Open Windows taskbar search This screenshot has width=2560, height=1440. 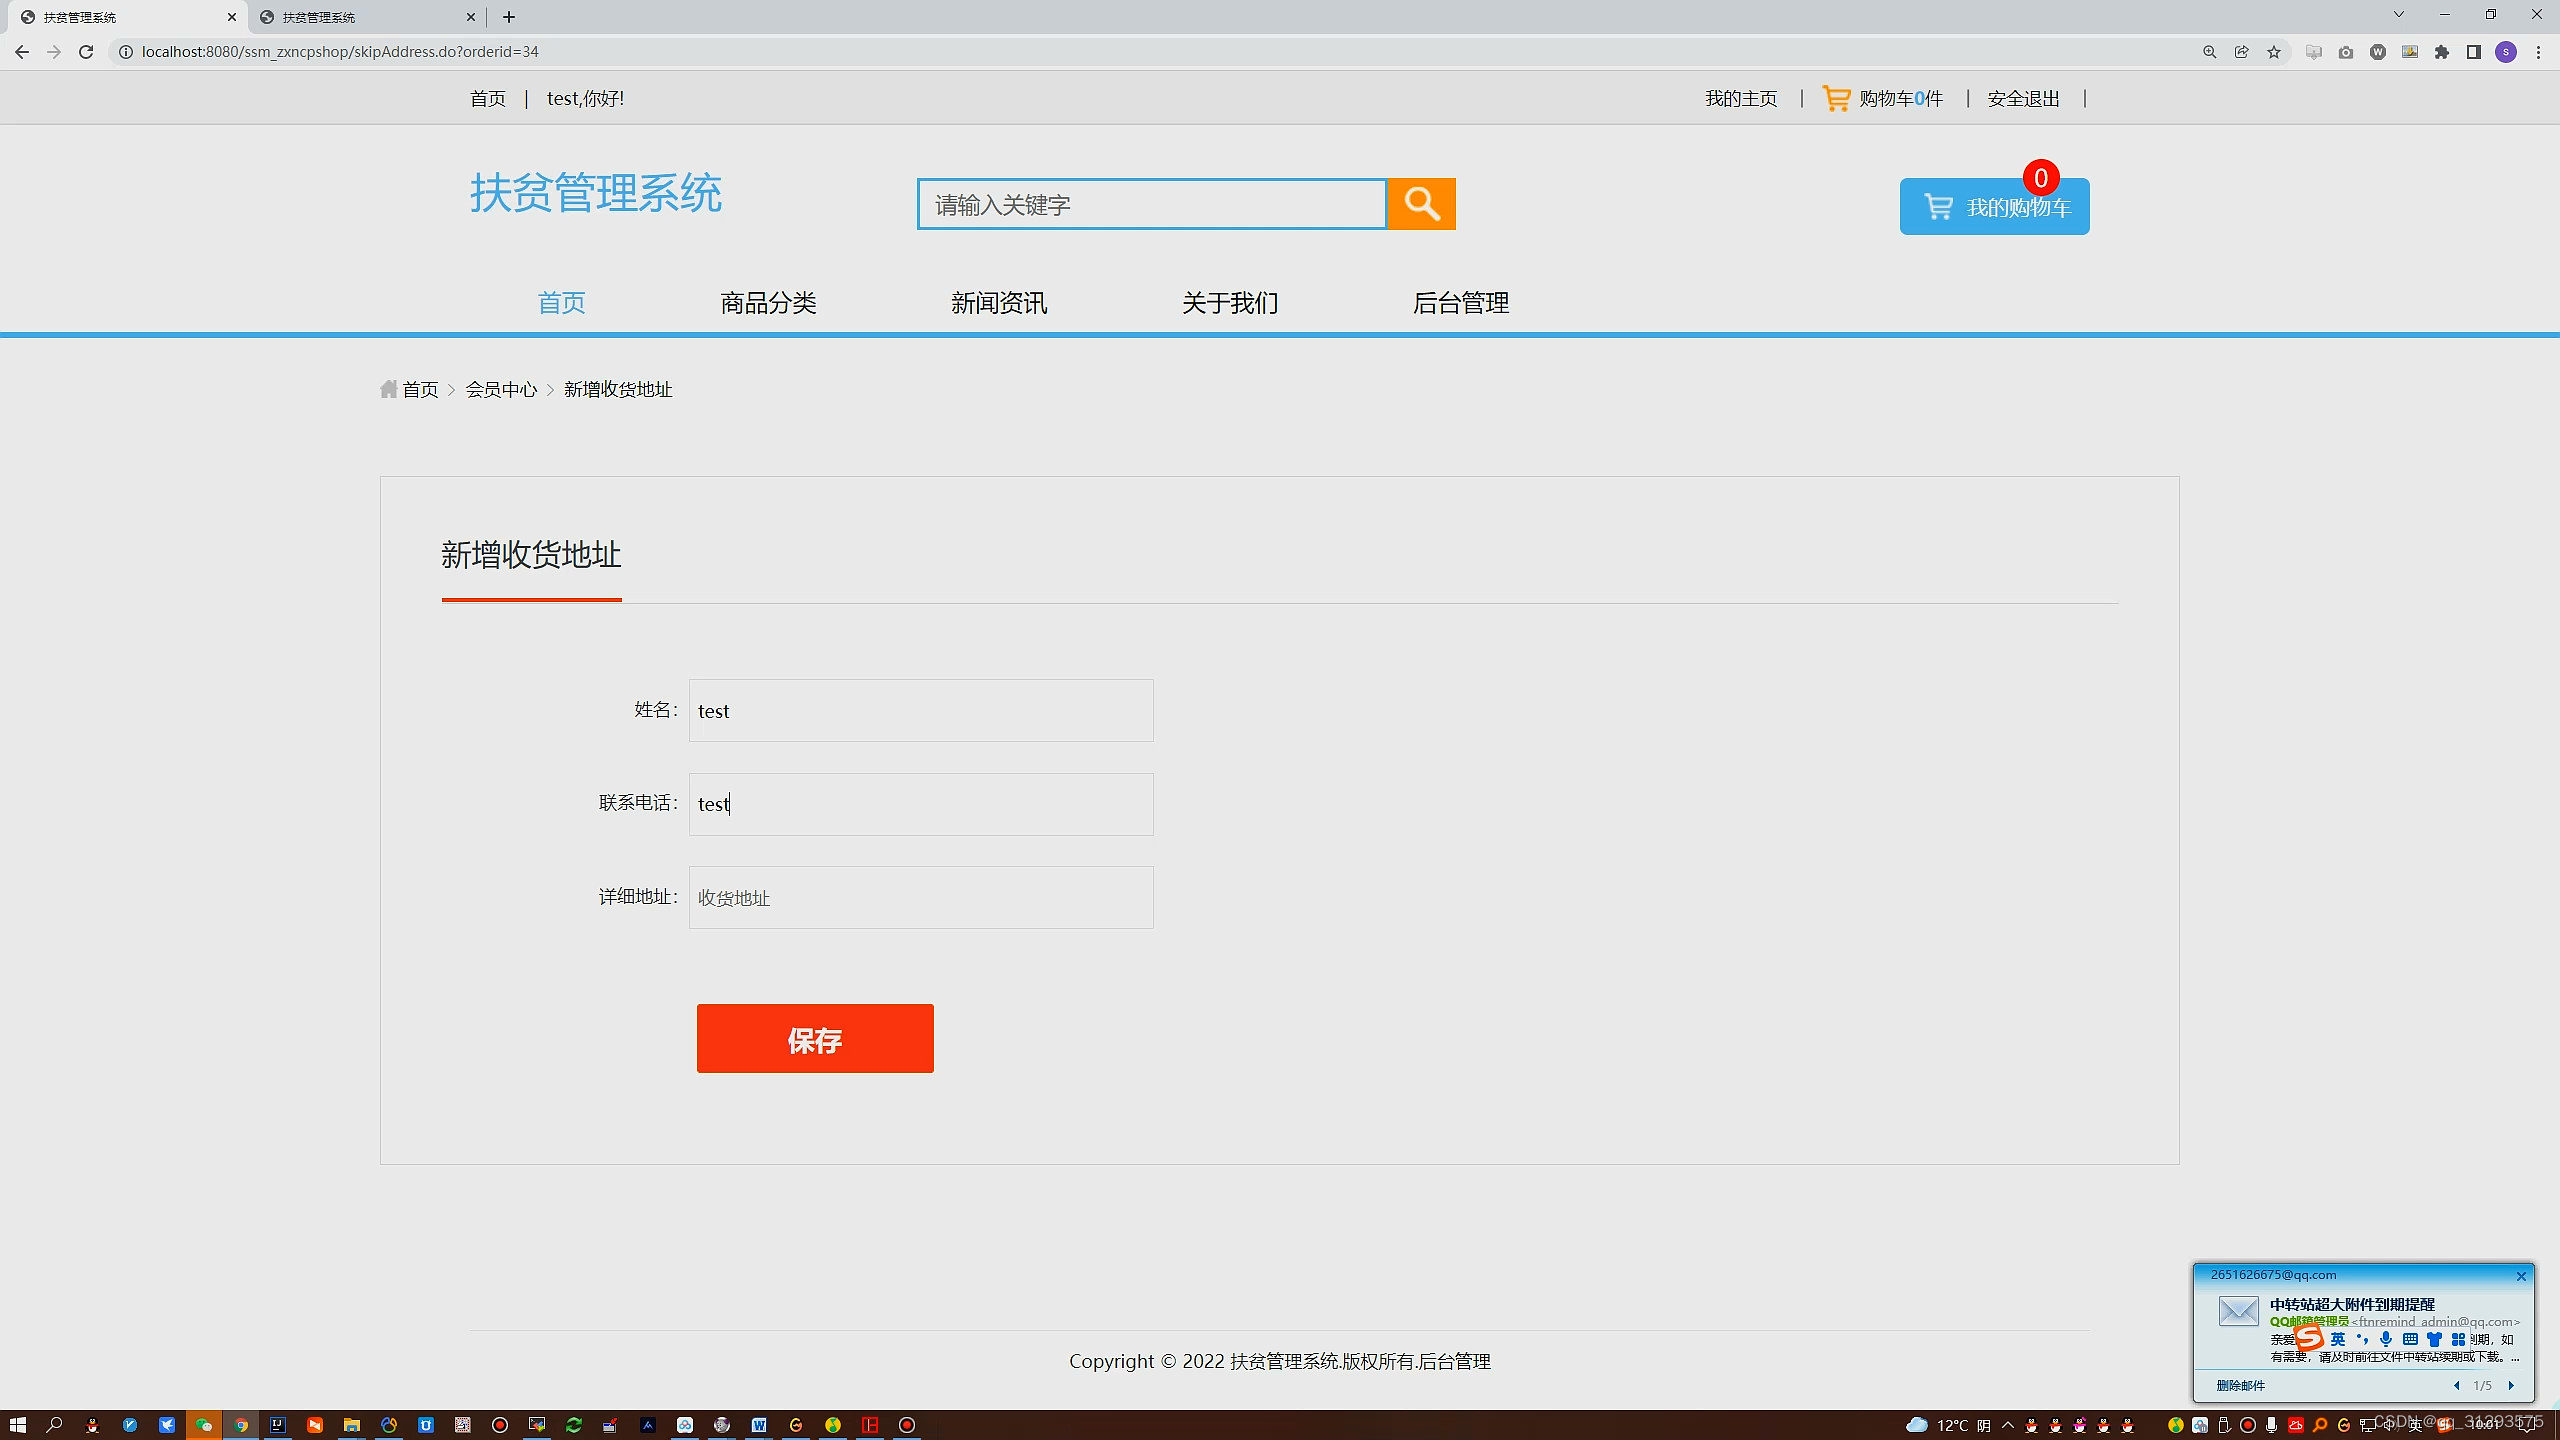[x=55, y=1424]
